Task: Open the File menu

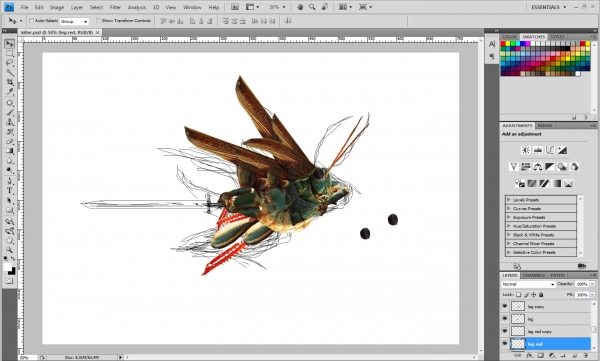Action: coord(24,7)
